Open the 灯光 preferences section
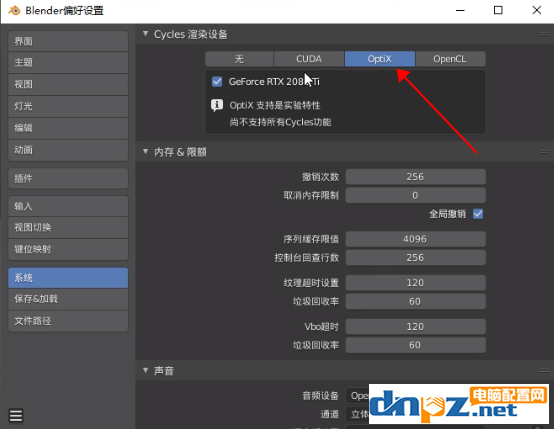Screen dimensions: 554x429 tap(68, 106)
